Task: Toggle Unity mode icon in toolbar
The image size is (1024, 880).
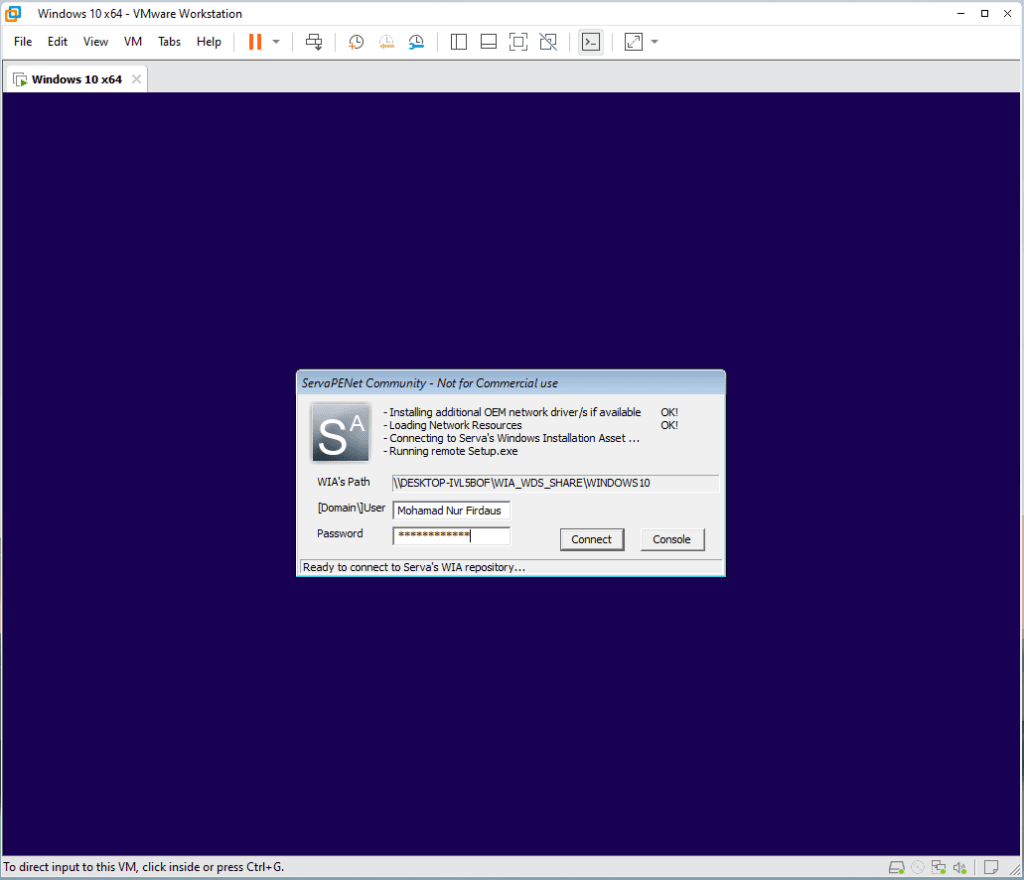Action: (547, 42)
